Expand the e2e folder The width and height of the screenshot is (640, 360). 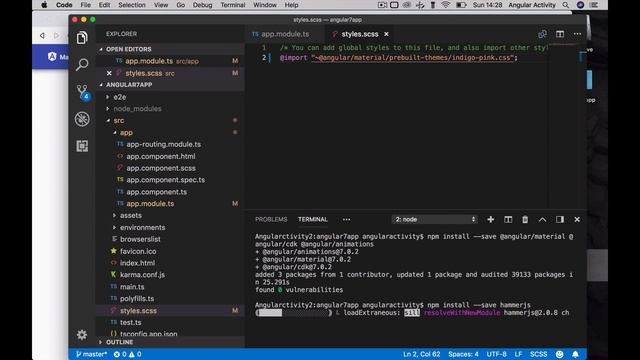pos(120,97)
